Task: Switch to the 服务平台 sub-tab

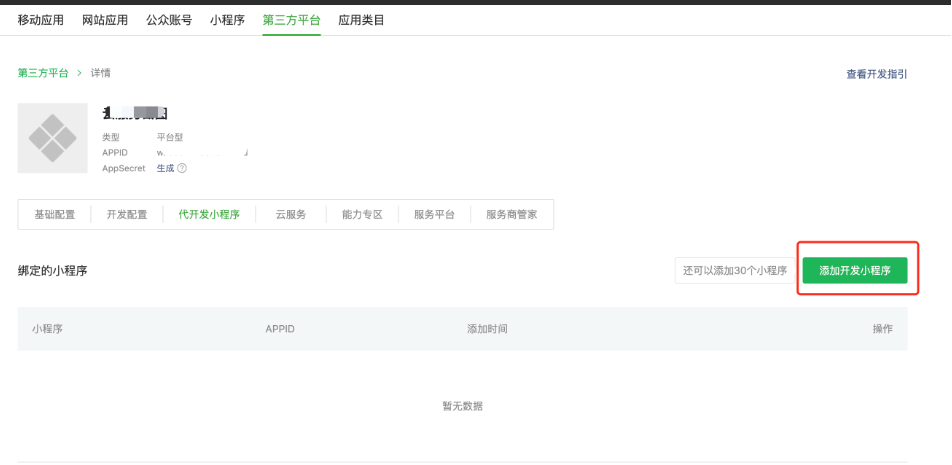Action: click(x=434, y=215)
